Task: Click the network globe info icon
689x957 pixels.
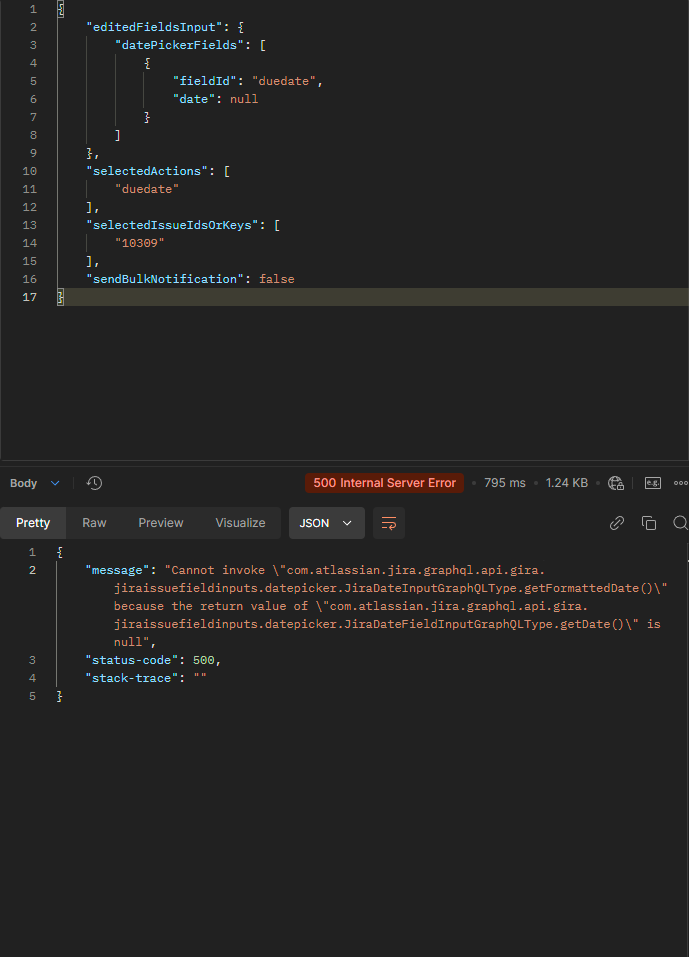Action: tap(616, 483)
